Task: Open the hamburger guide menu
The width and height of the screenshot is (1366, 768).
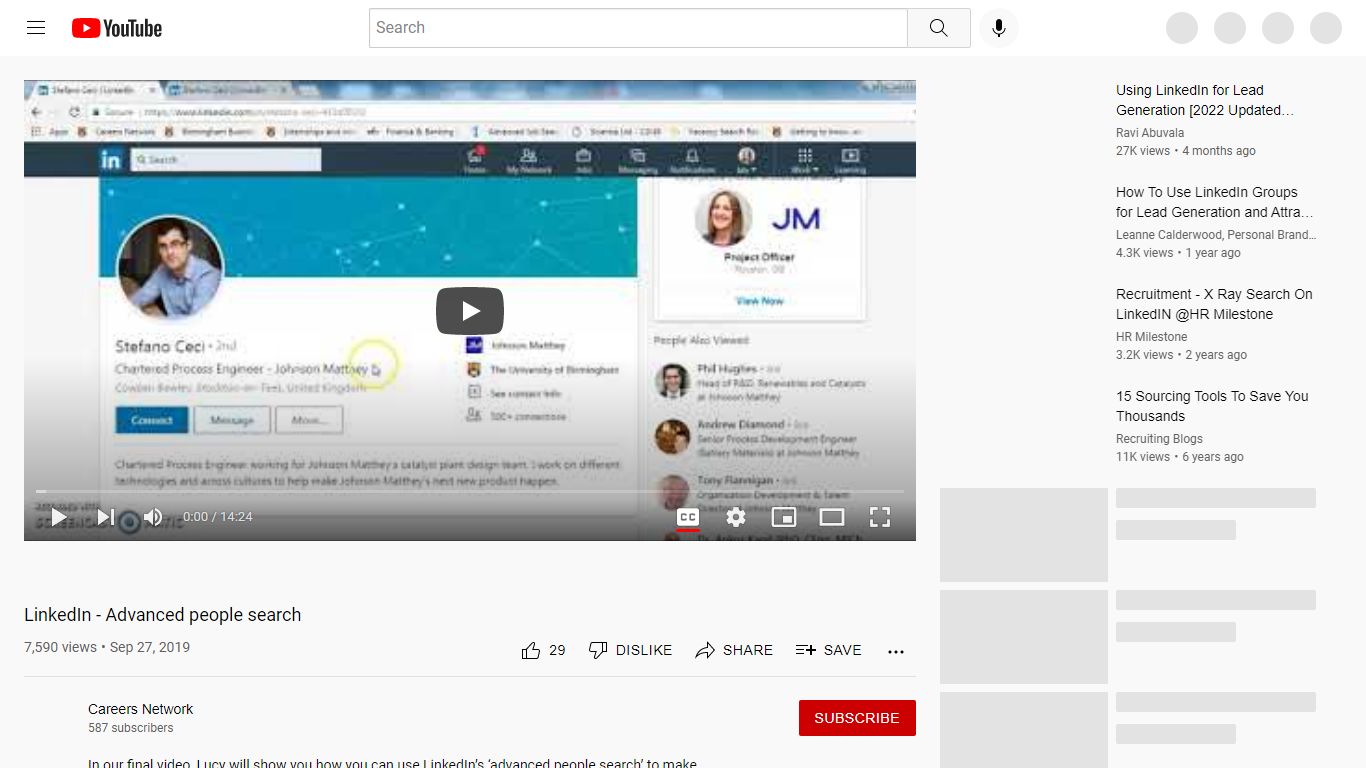Action: click(x=36, y=28)
